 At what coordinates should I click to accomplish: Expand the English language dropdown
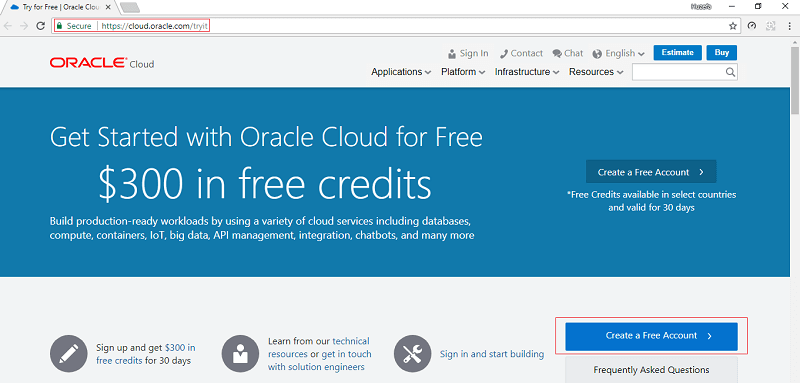point(618,53)
